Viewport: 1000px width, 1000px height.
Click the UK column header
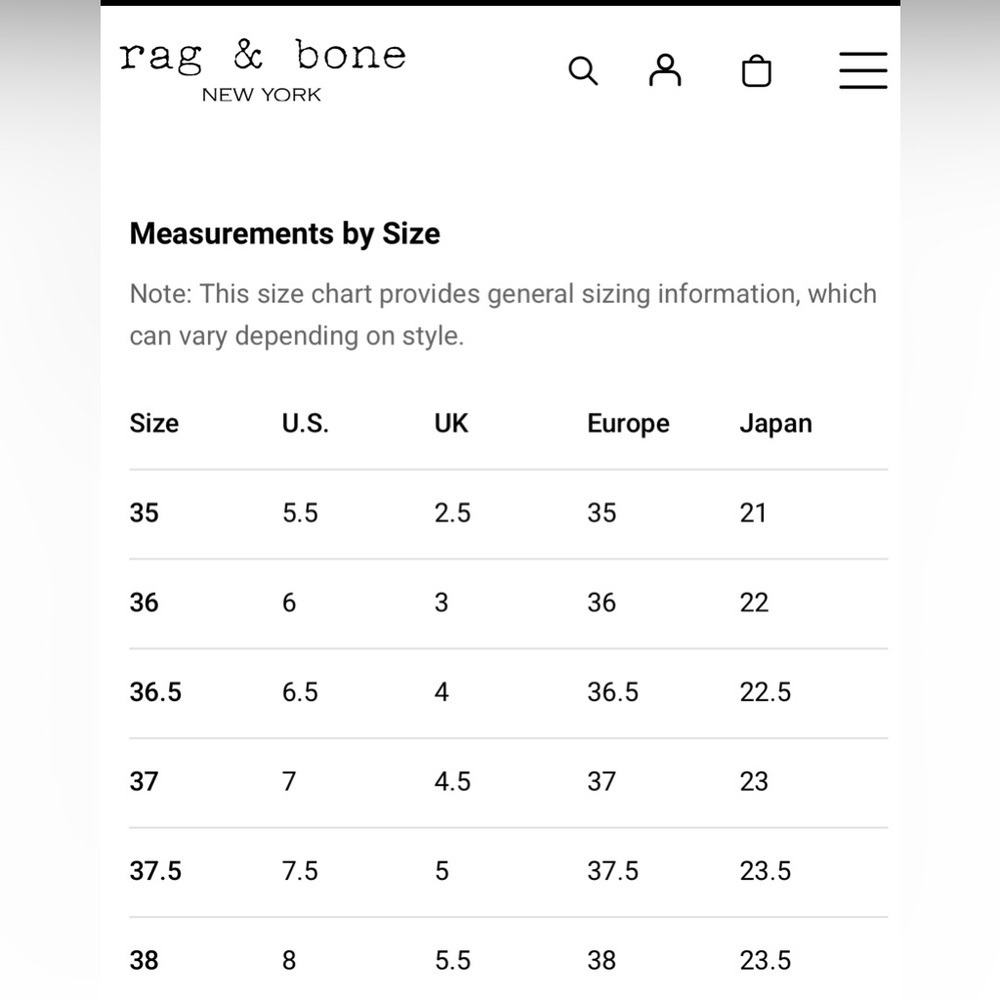tap(451, 423)
